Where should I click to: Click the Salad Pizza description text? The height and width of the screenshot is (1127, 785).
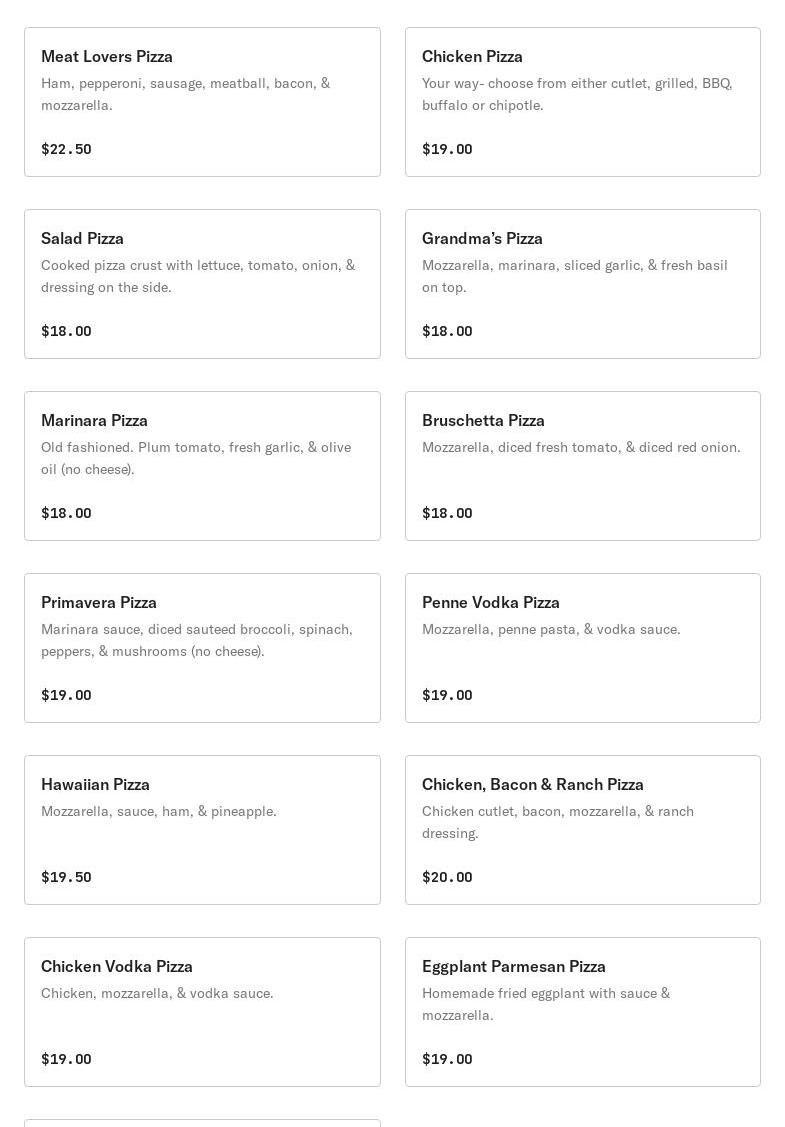point(198,276)
